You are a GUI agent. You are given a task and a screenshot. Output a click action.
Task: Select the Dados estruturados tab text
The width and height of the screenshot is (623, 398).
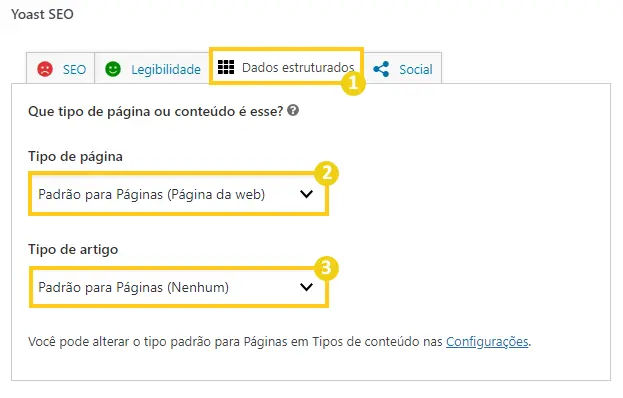point(298,68)
